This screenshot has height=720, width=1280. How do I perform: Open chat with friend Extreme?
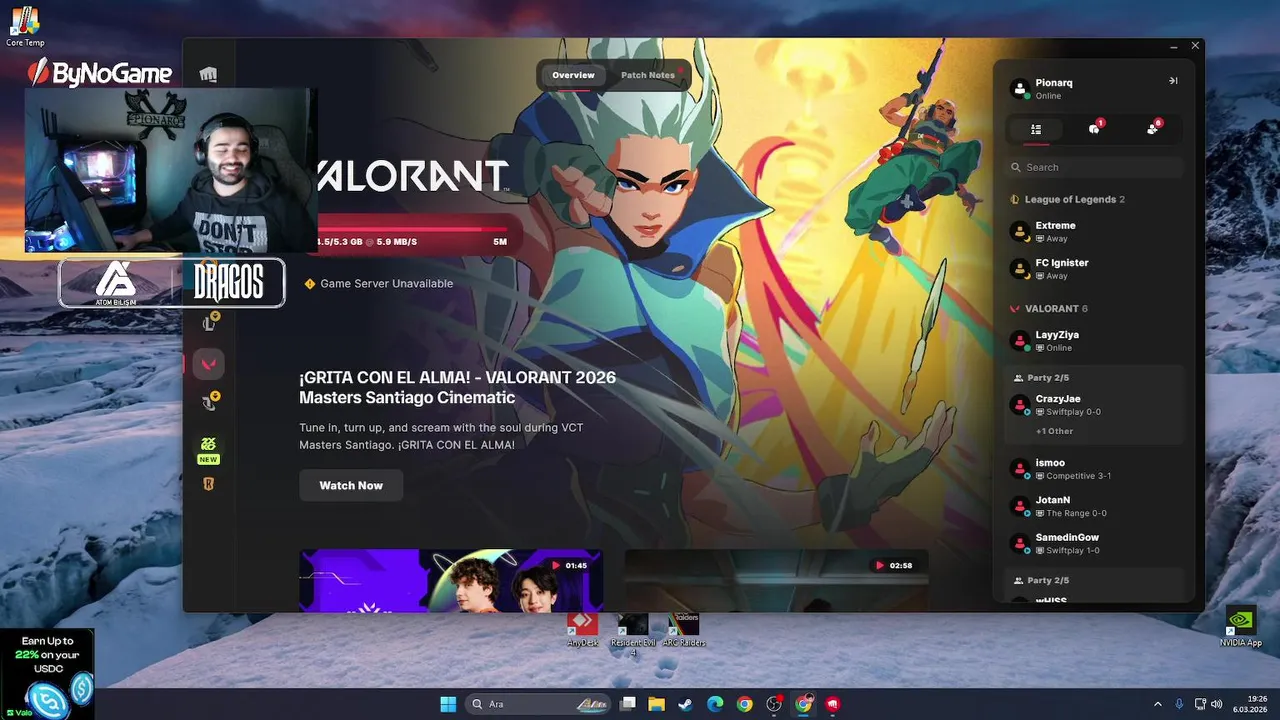pos(1095,232)
